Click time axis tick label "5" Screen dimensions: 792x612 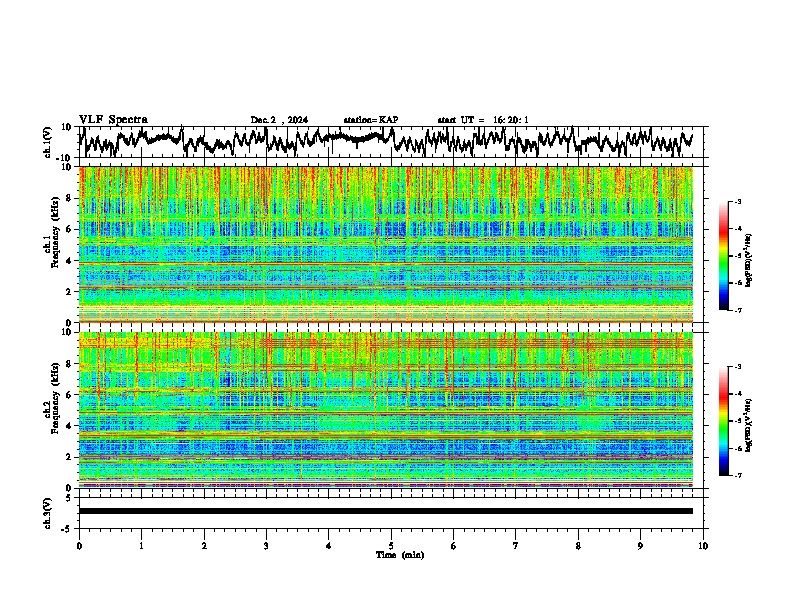(x=391, y=546)
